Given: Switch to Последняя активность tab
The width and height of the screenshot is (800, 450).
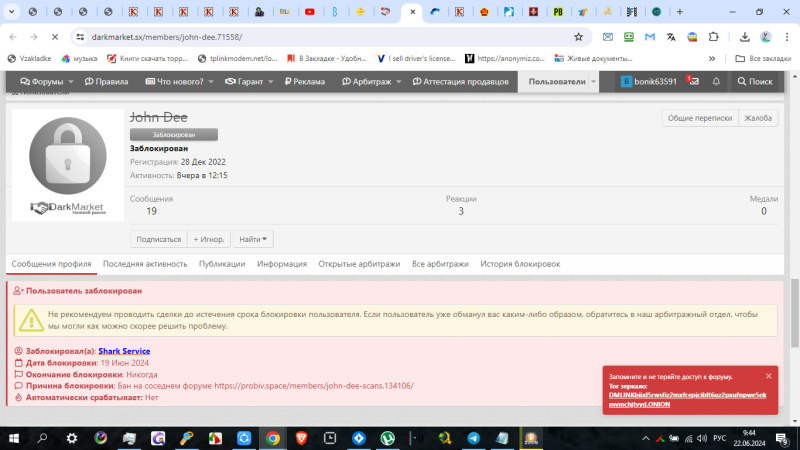Looking at the screenshot, I should click(145, 264).
